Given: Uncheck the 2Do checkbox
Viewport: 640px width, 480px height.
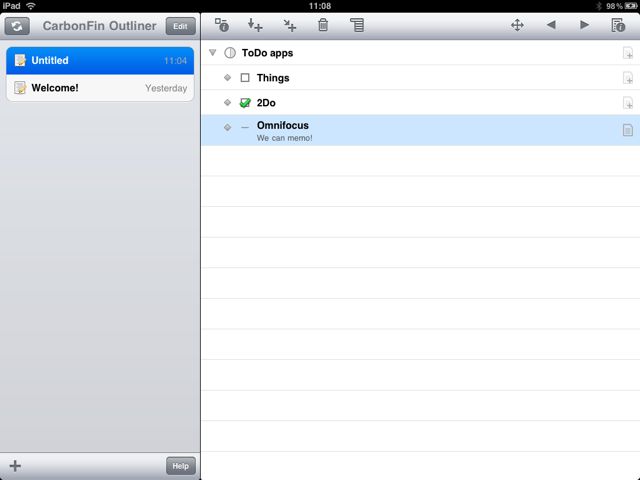Looking at the screenshot, I should pyautogui.click(x=245, y=102).
